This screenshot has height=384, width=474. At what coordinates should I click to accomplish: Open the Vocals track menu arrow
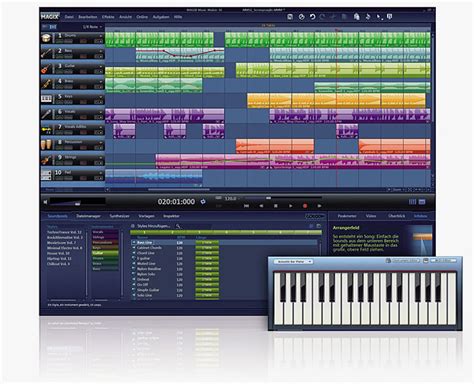[101, 112]
